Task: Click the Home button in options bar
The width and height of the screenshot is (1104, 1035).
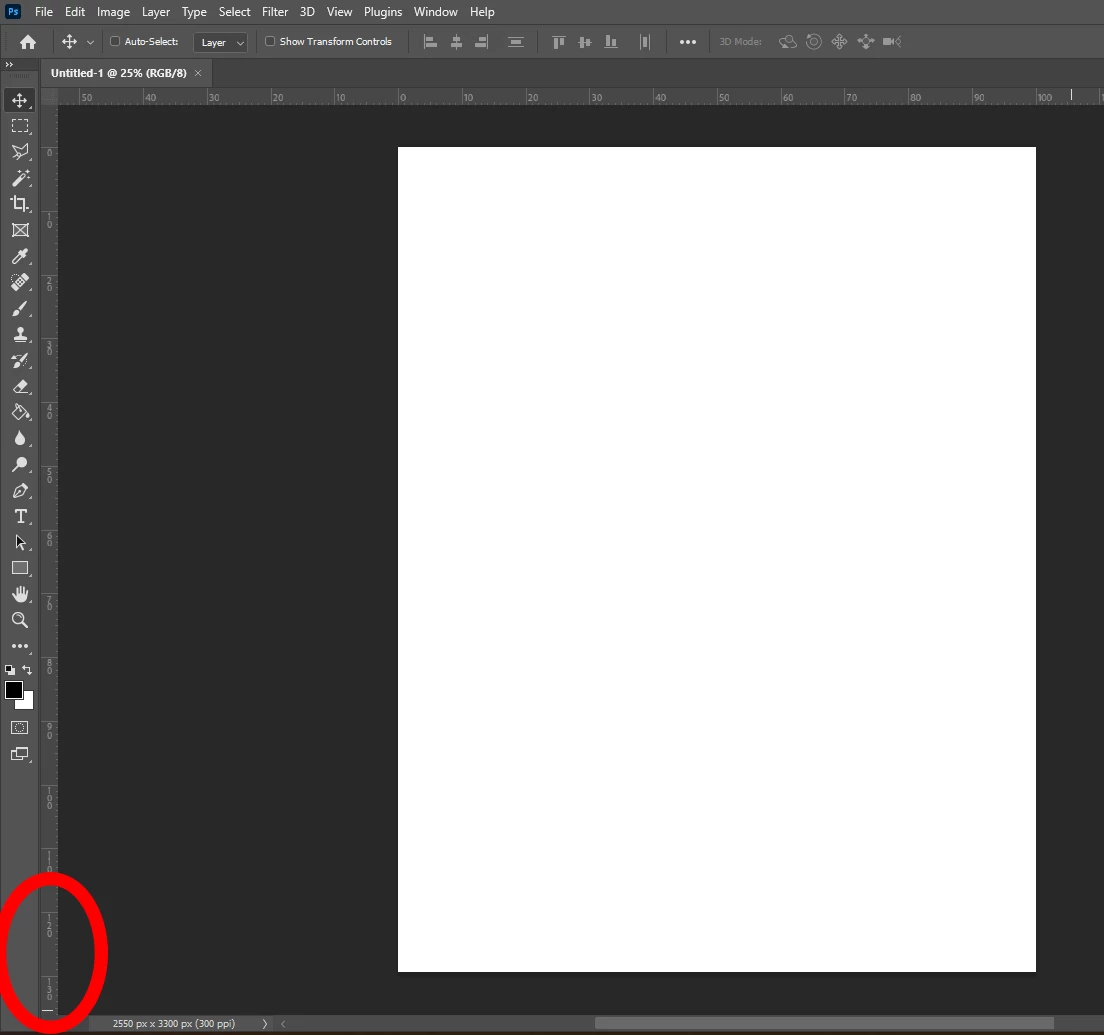Action: click(27, 42)
